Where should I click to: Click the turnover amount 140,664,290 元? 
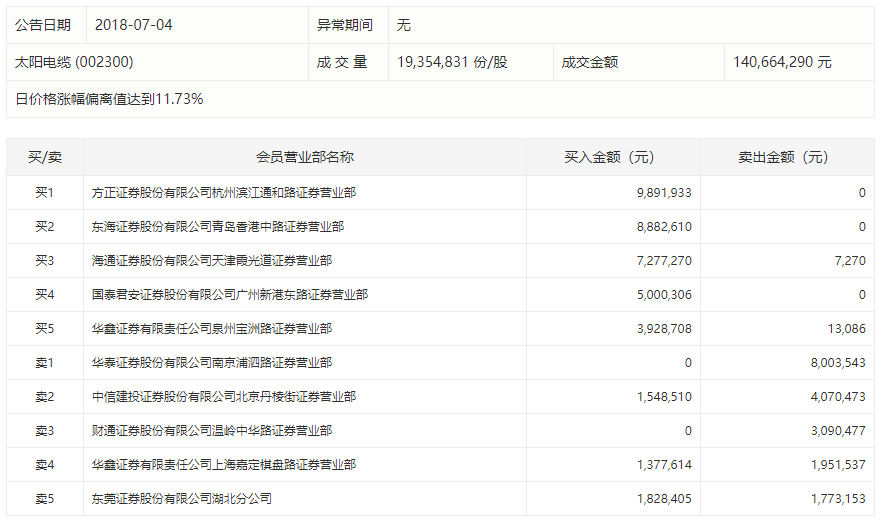(782, 62)
